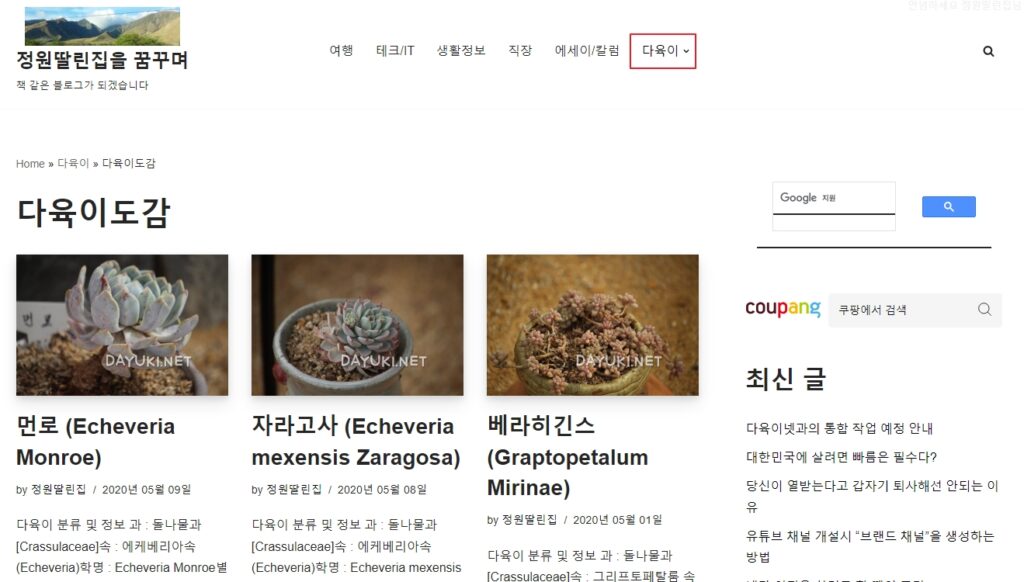The width and height of the screenshot is (1024, 582).
Task: Click the 쿠팡에서 검색 input field
Action: (x=903, y=310)
